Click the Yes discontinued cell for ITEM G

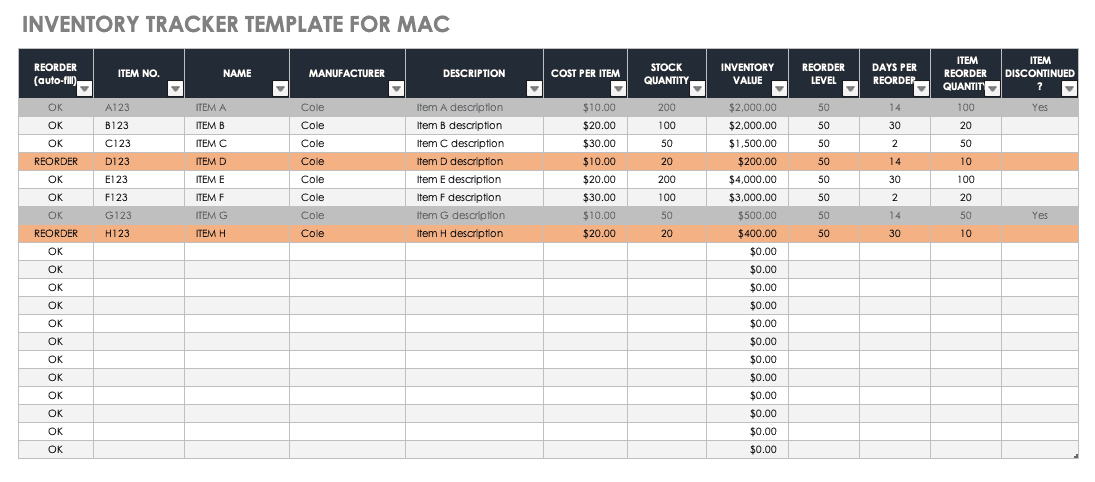[1040, 215]
